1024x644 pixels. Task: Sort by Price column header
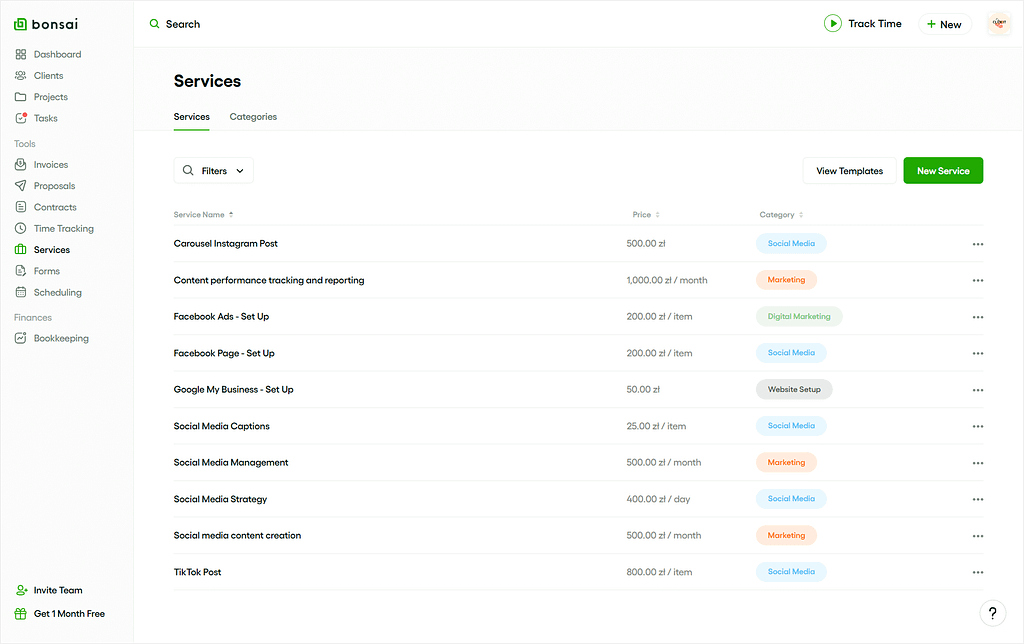[646, 214]
